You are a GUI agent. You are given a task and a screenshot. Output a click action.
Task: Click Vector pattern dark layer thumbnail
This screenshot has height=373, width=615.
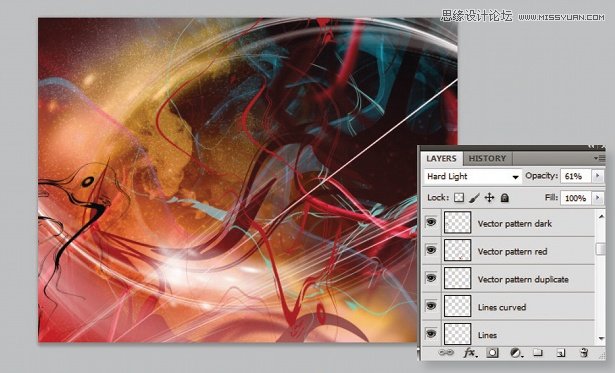457,223
